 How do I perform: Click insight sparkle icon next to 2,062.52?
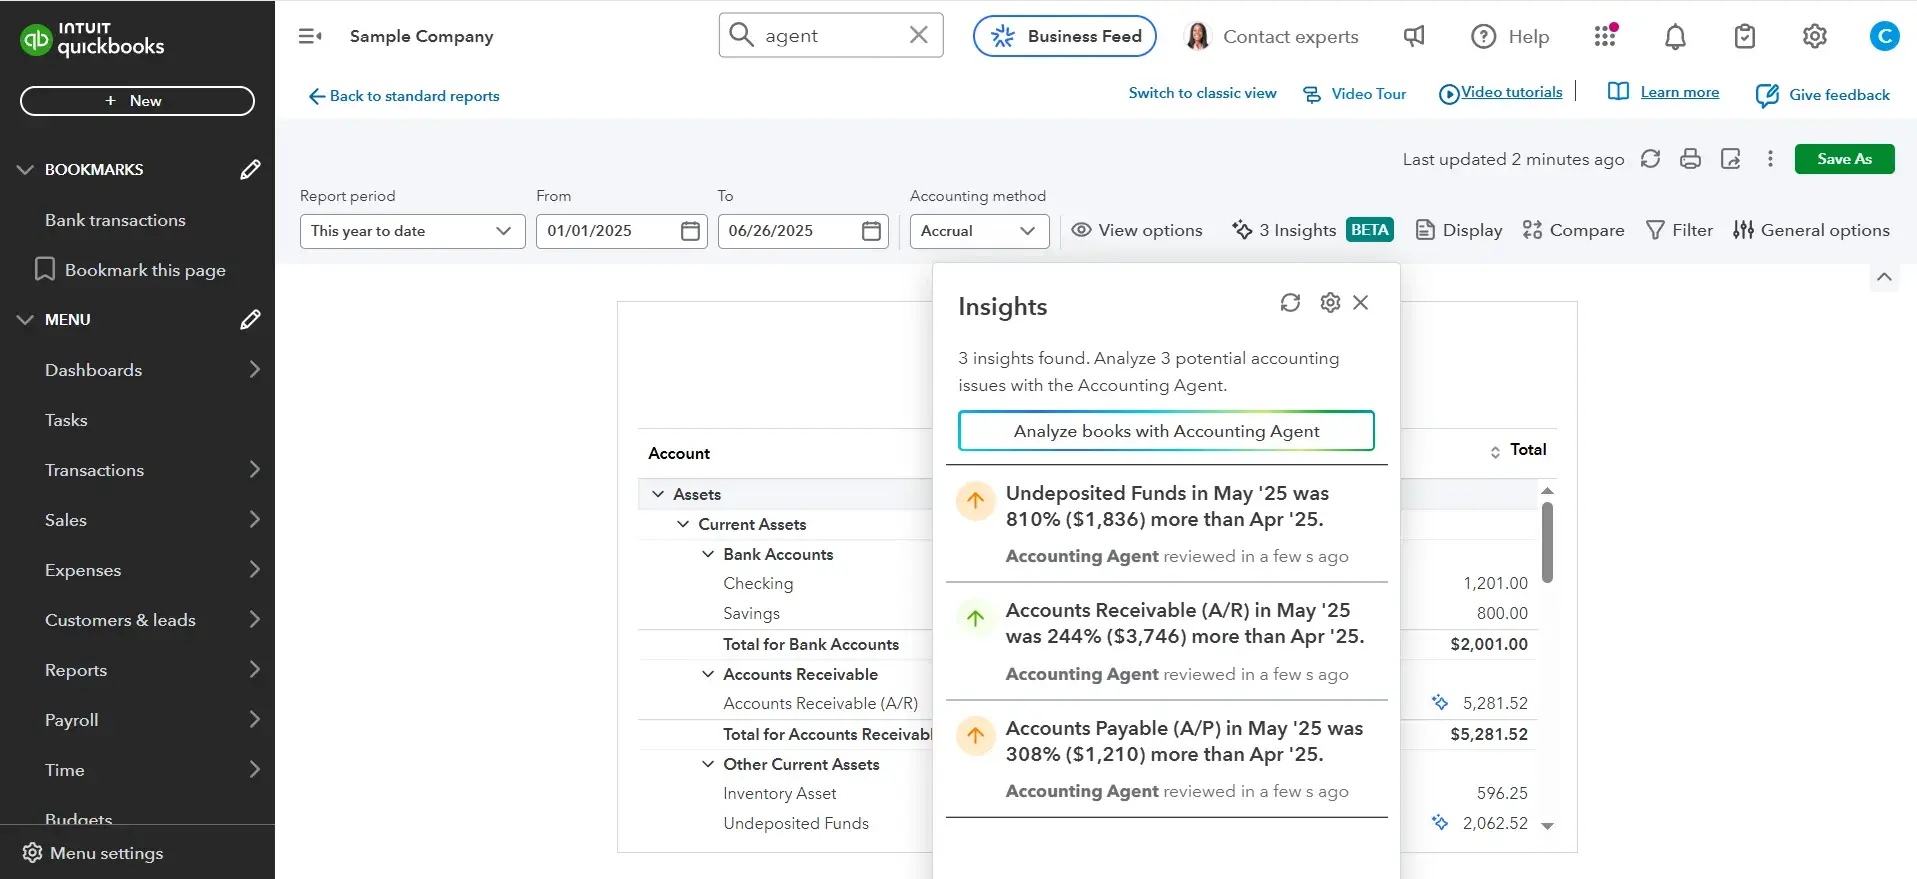click(1440, 822)
